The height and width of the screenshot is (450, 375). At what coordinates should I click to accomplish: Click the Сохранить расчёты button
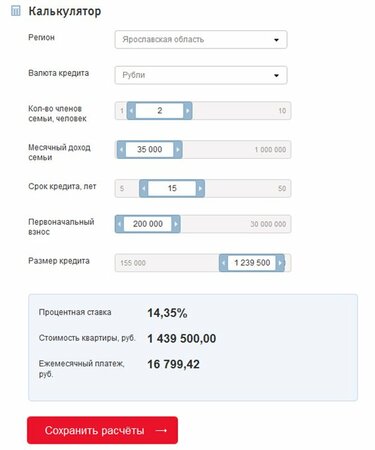click(x=102, y=430)
